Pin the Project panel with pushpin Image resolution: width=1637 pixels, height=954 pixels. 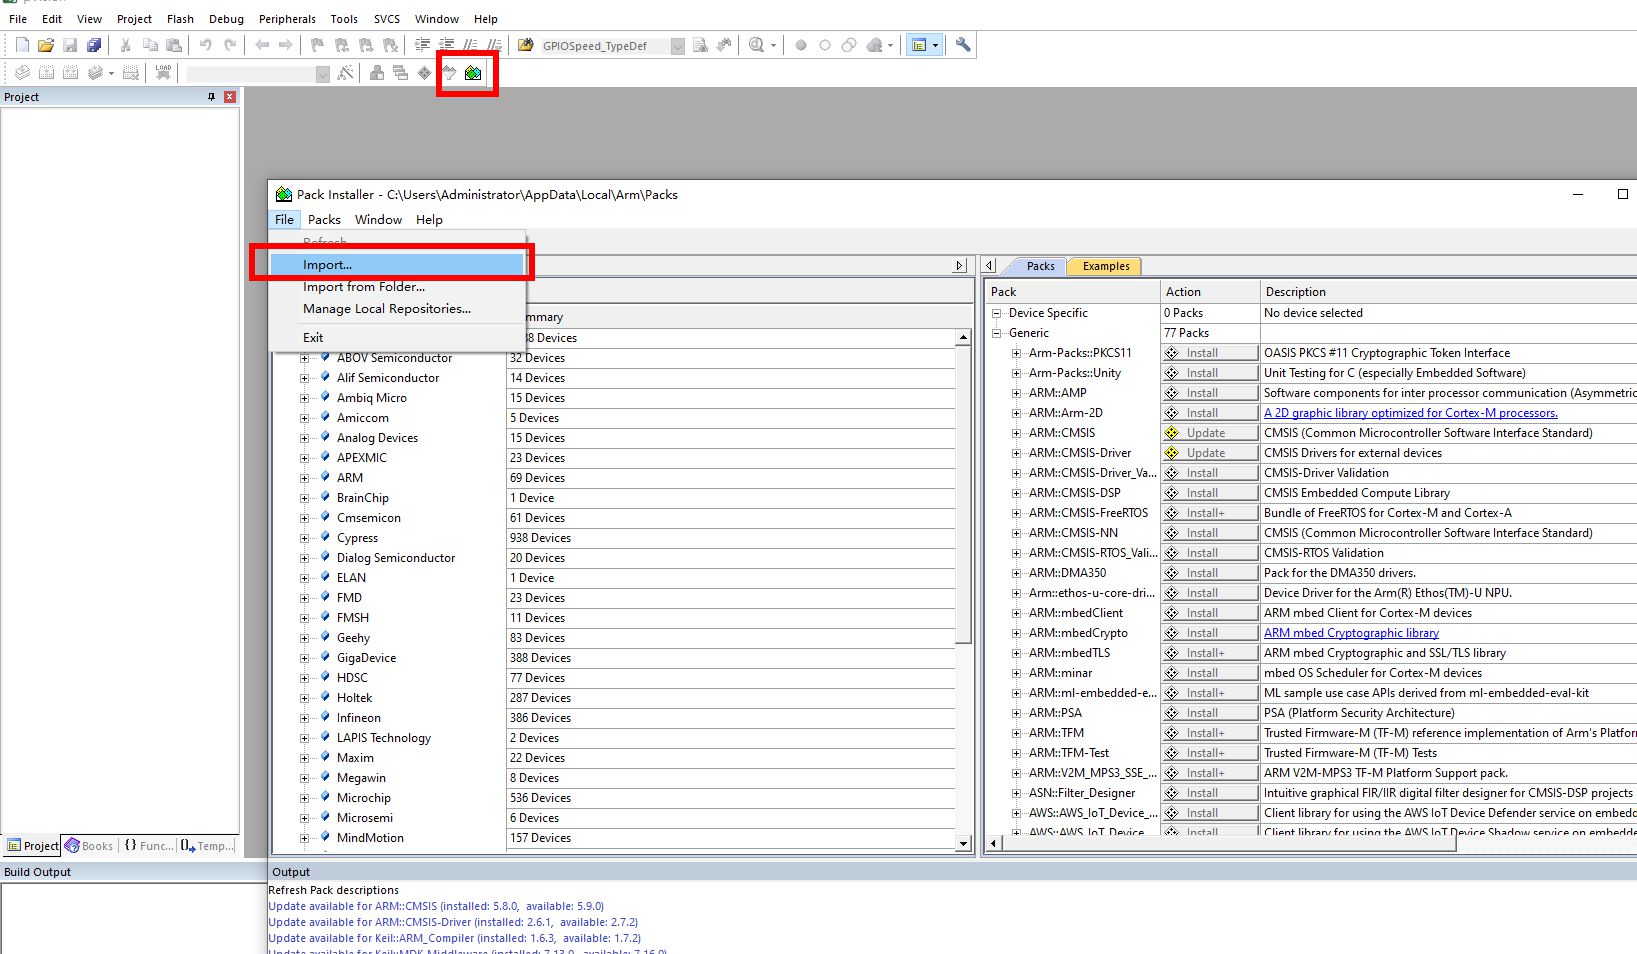[211, 97]
